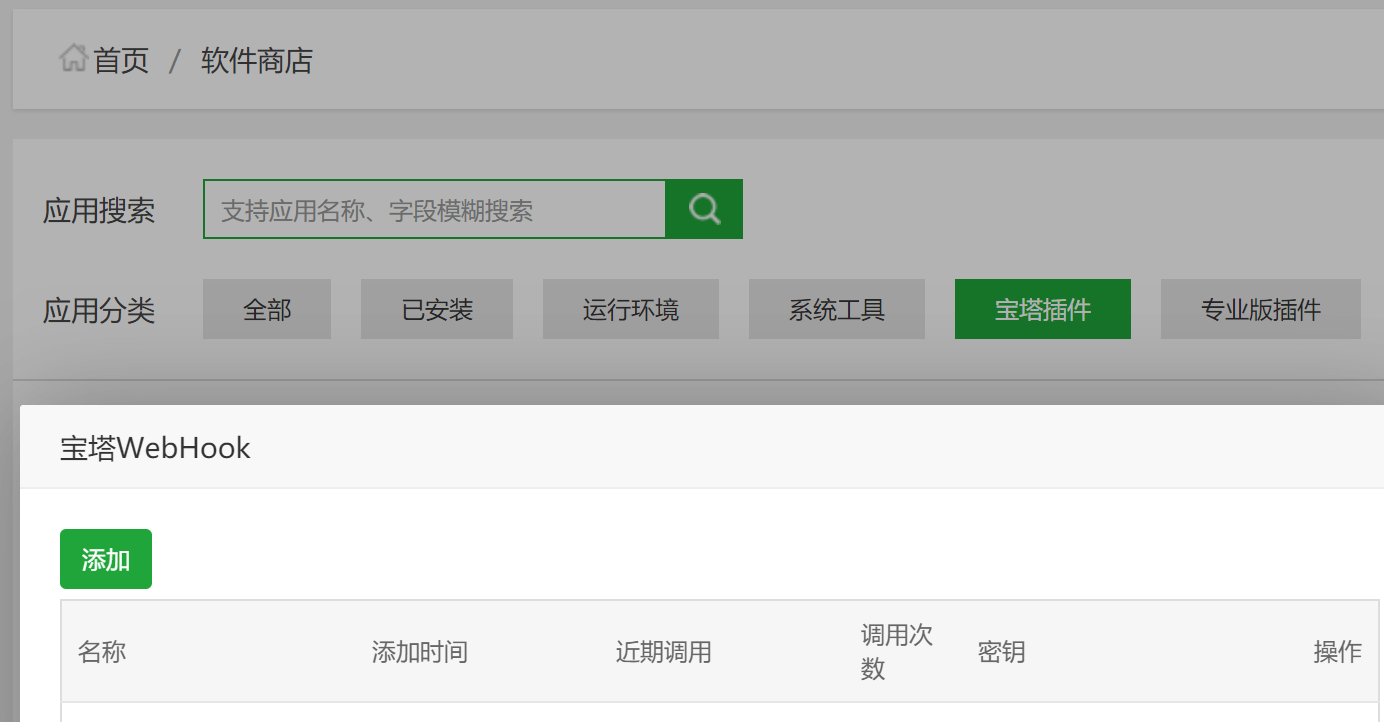
Task: Focus the 应用搜索 search input field
Action: coord(434,210)
